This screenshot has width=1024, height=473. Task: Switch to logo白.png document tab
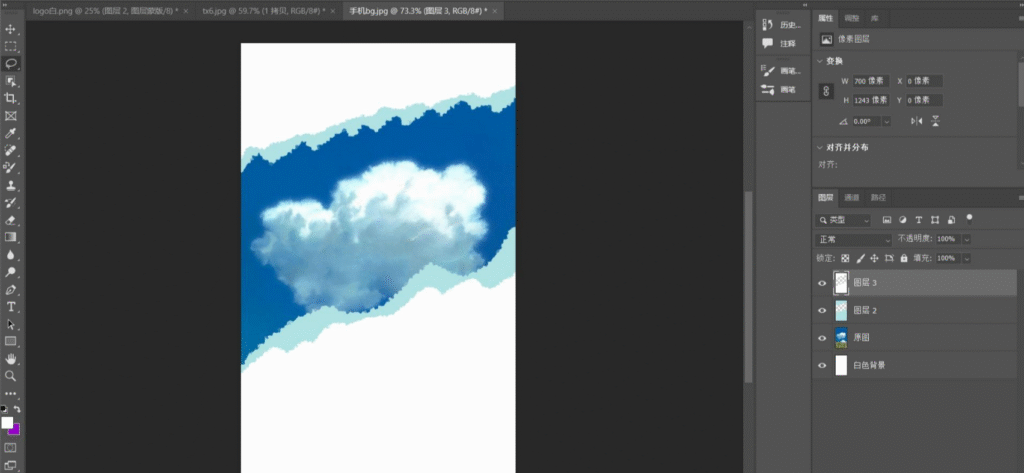106,11
